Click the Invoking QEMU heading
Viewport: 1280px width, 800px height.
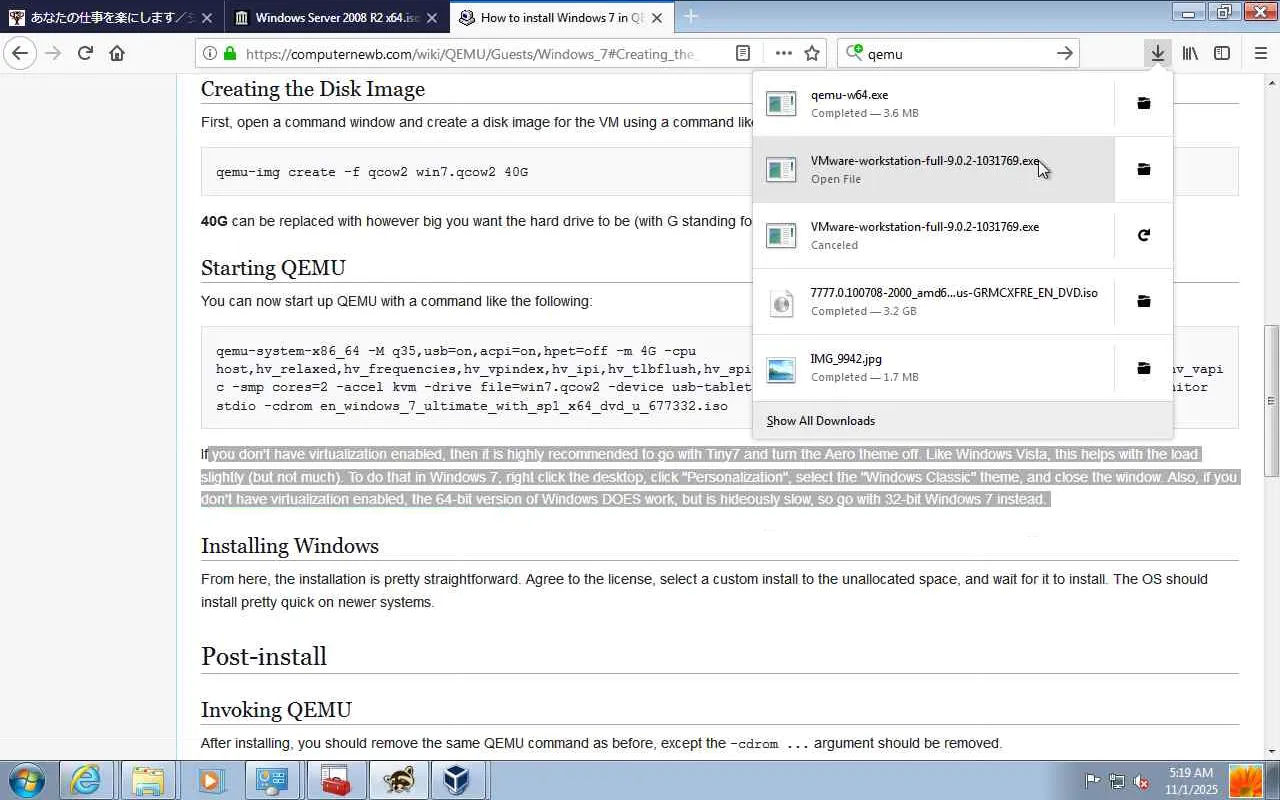[276, 710]
